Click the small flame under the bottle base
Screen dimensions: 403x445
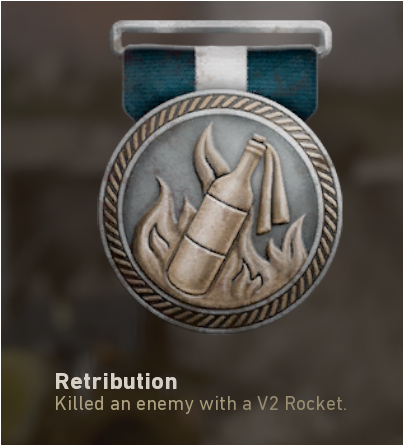[x=248, y=278]
